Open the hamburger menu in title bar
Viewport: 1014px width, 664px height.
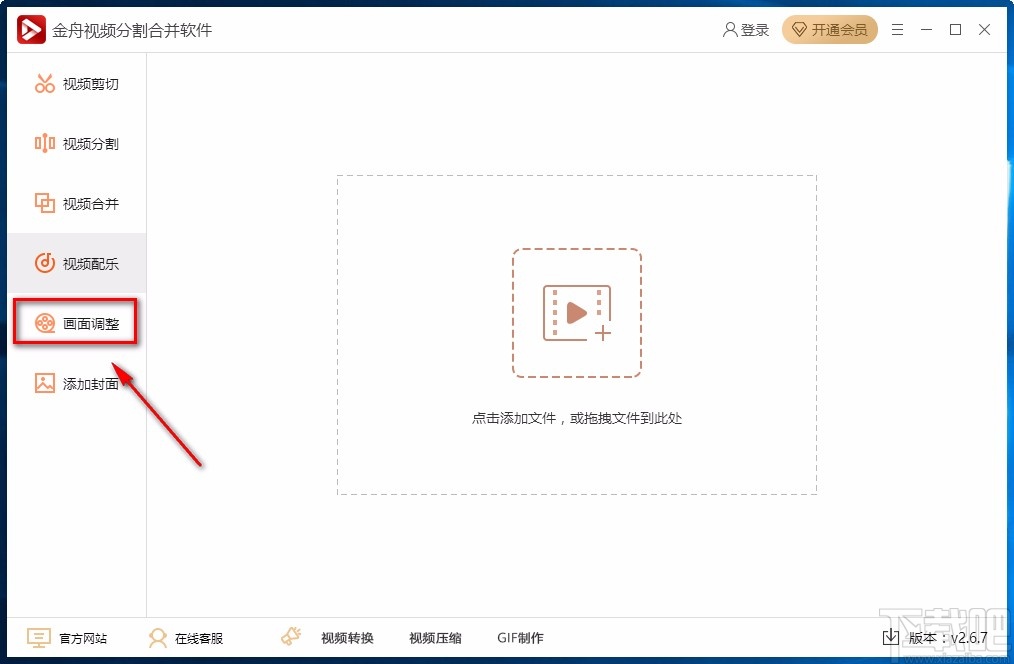point(897,29)
